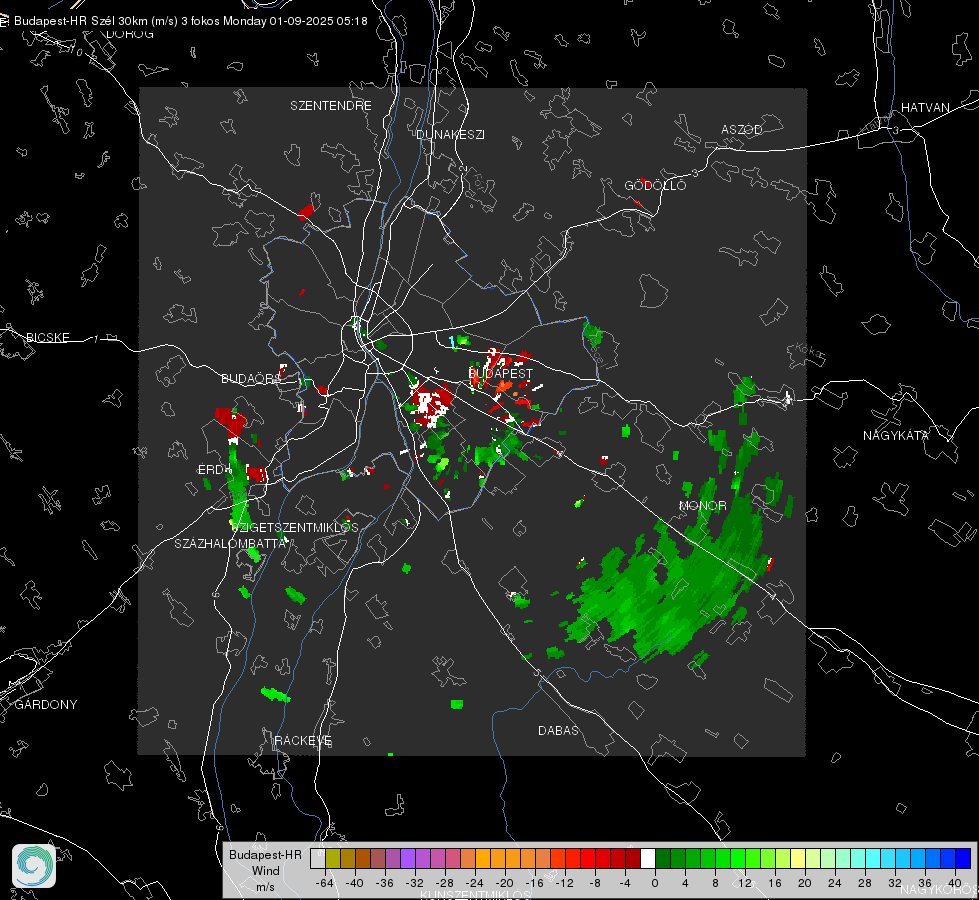Viewport: 979px width, 900px height.
Task: Click the radar title timestamp text
Action: 190,21
